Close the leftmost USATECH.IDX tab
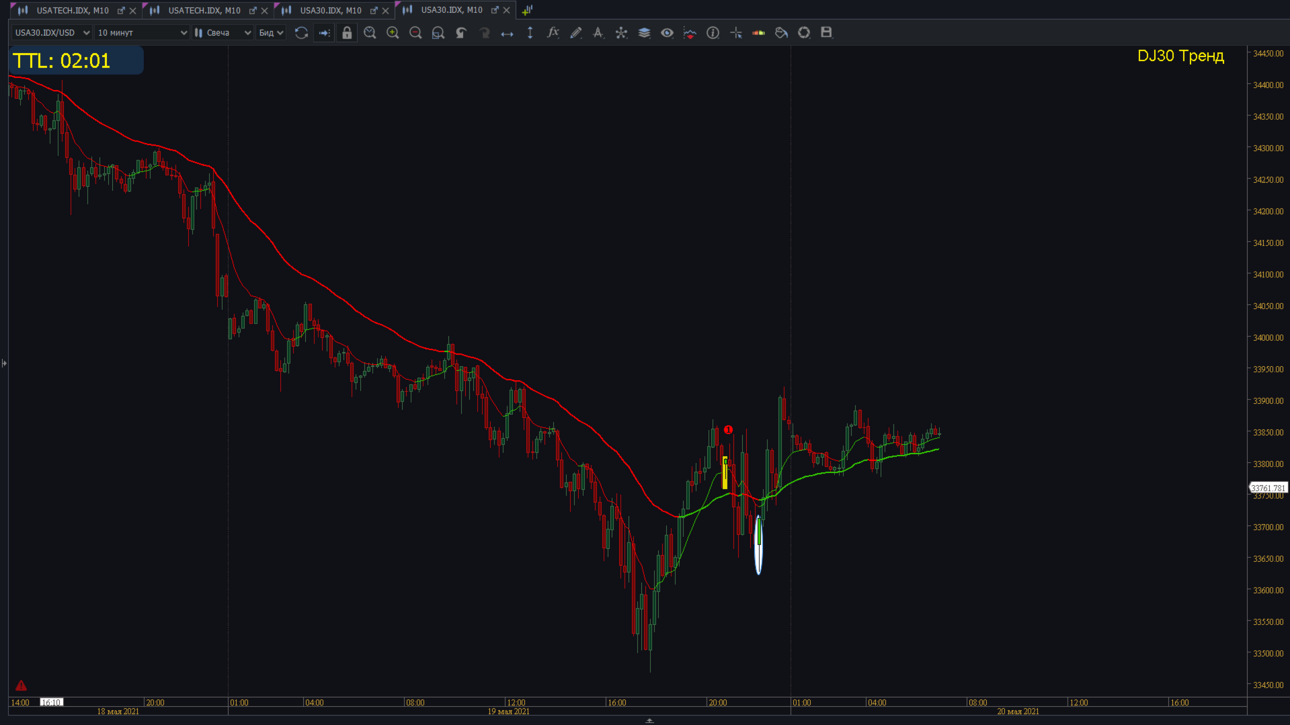This screenshot has width=1290, height=725. click(133, 11)
